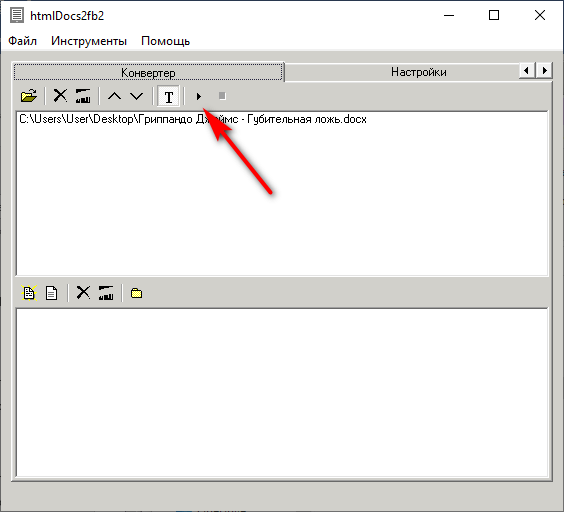Screen dimensions: 564x512
Task: Delete output entry with lower X icon
Action: [x=83, y=293]
